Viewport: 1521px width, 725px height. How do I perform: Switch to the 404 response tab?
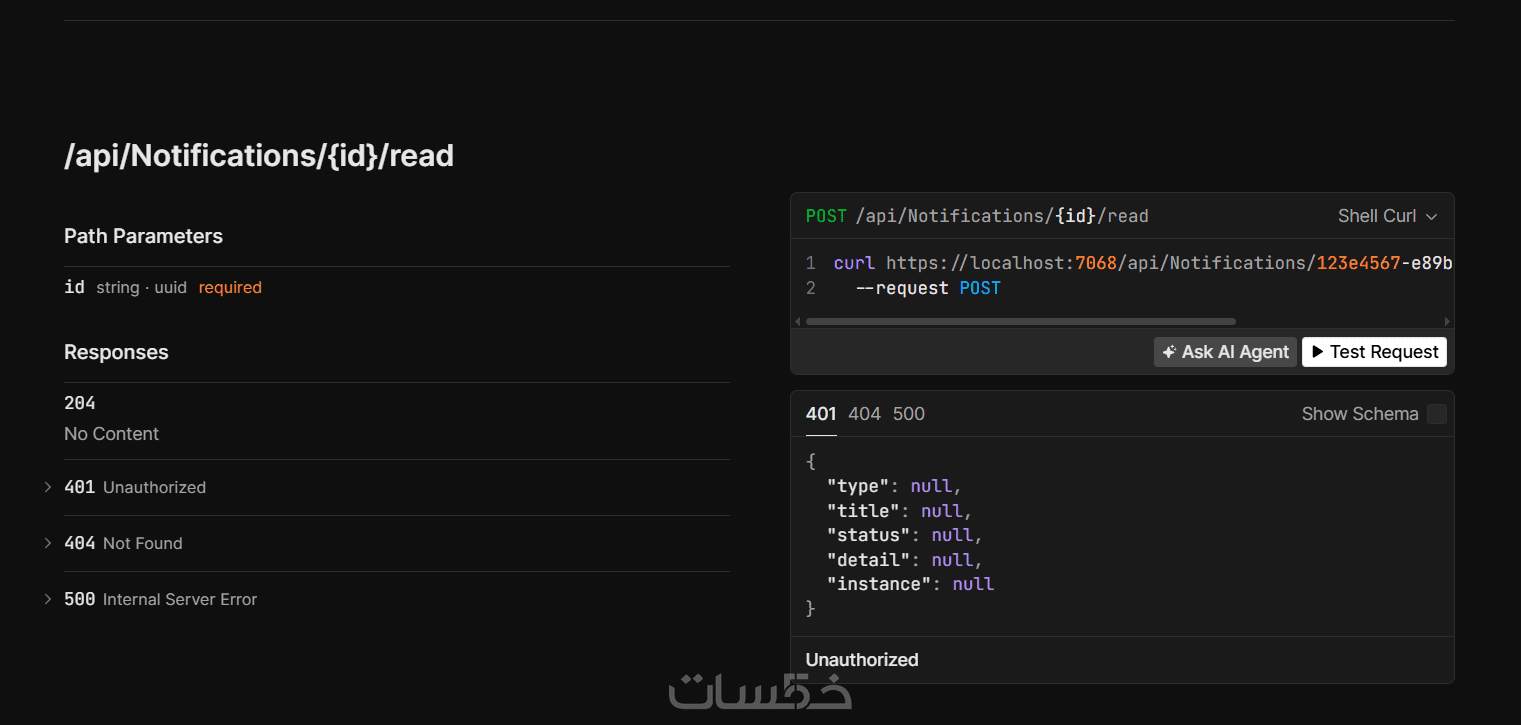click(864, 414)
